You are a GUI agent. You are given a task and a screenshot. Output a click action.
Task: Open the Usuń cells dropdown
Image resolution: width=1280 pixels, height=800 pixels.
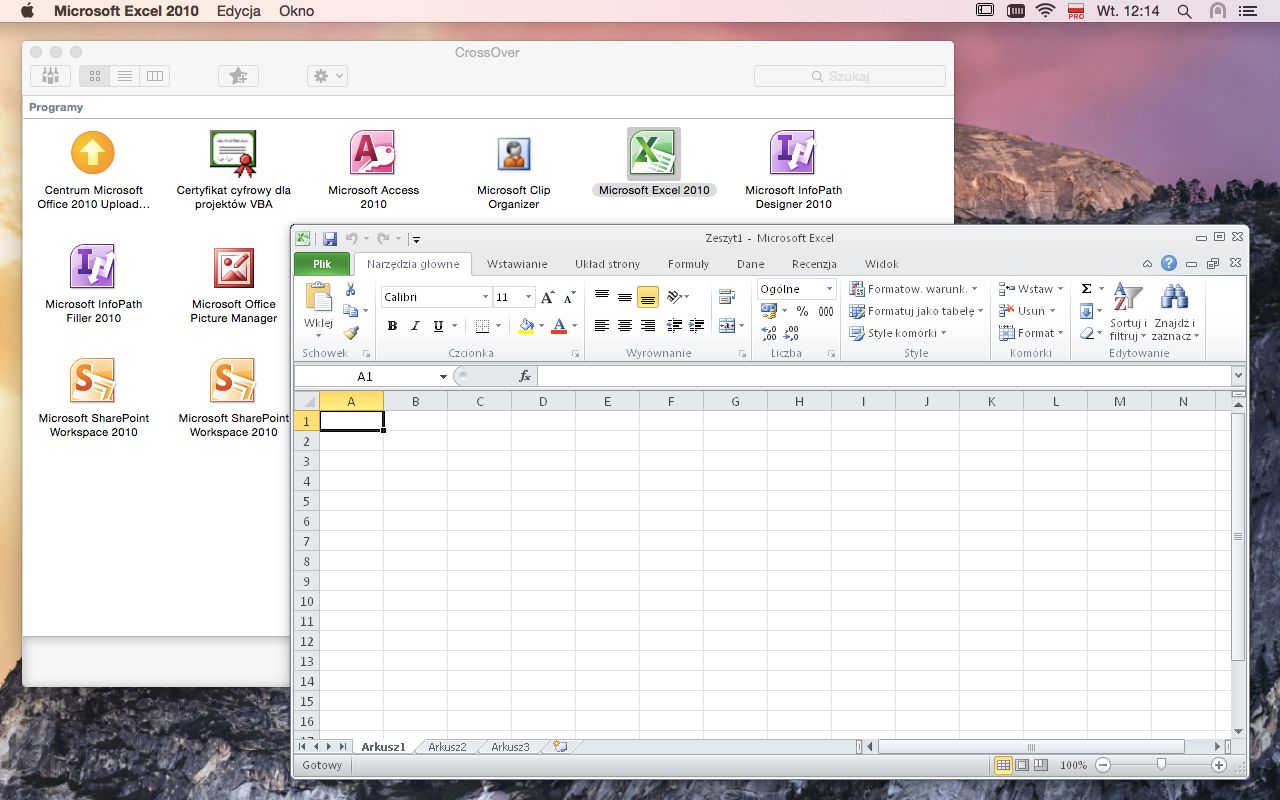point(1027,311)
